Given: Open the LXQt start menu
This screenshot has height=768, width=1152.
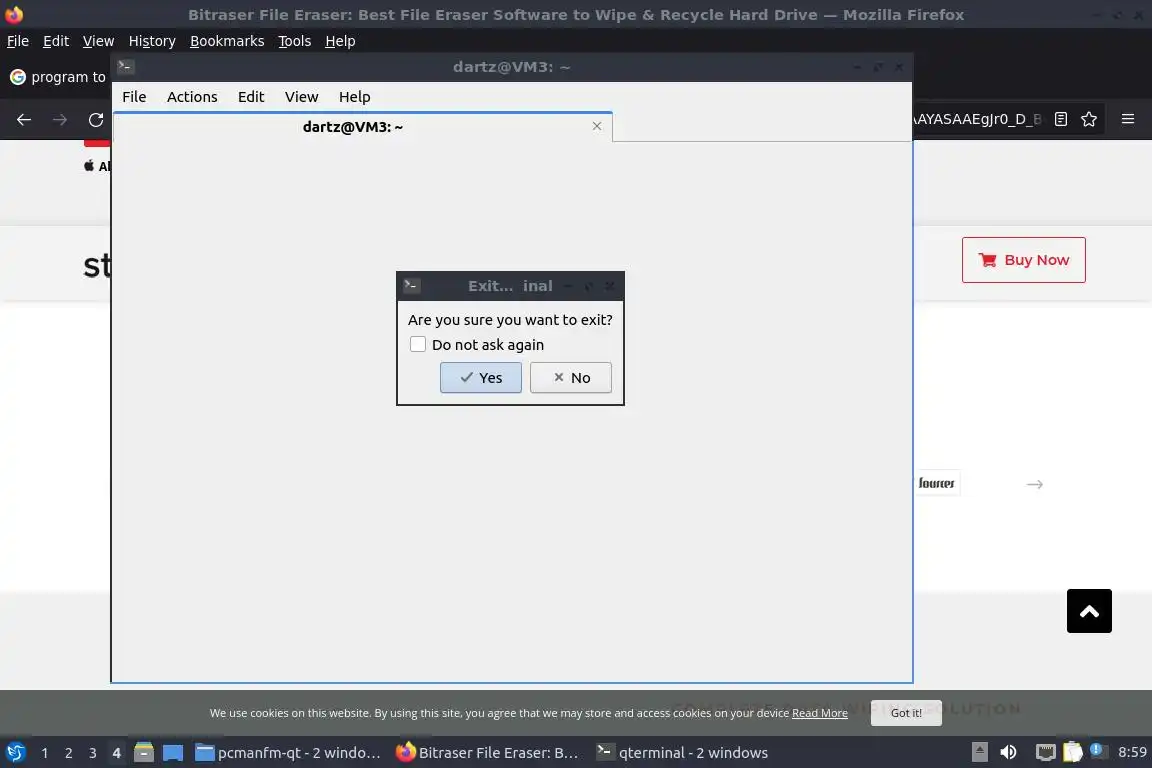Looking at the screenshot, I should 15,753.
